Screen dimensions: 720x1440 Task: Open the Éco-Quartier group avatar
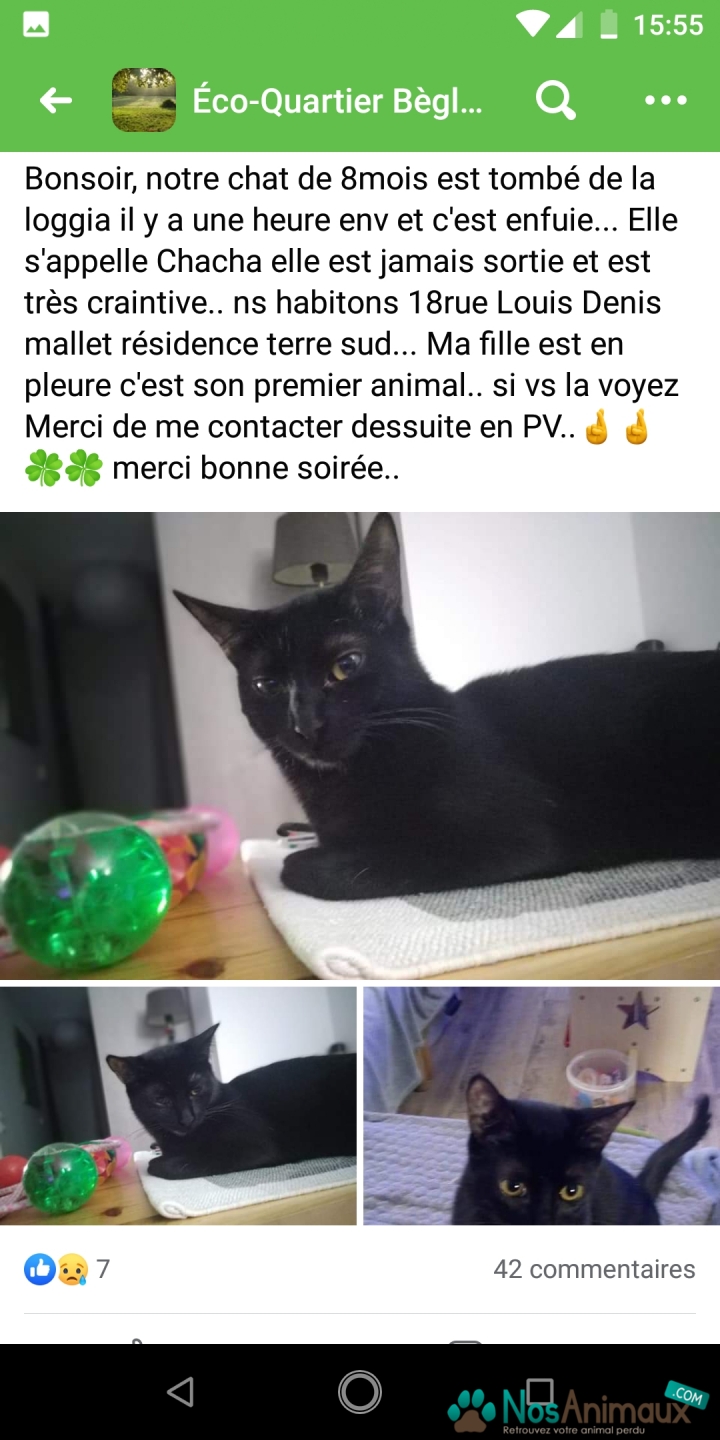pos(144,100)
